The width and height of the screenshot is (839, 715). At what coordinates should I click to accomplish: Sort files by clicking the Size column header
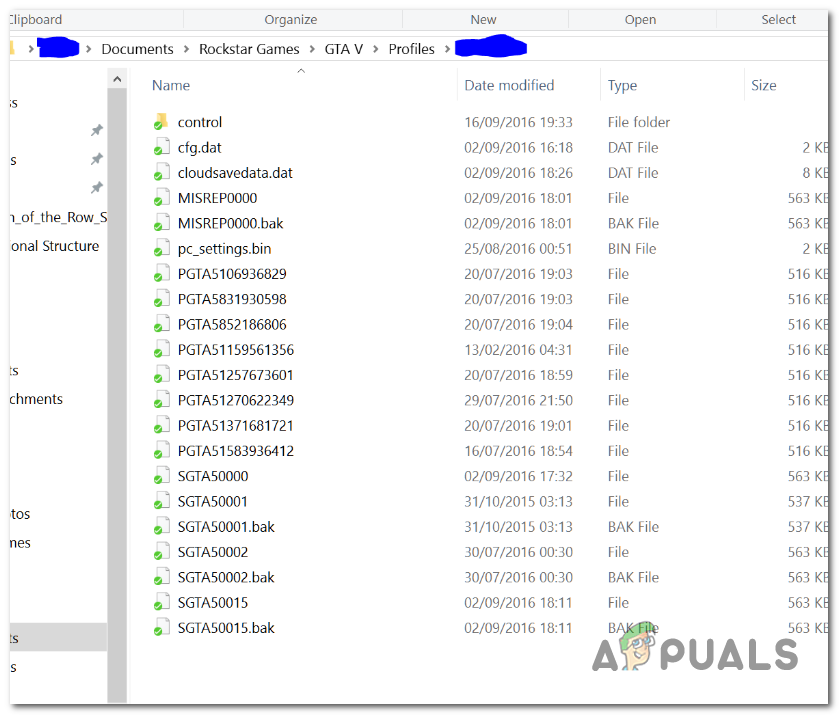pyautogui.click(x=763, y=85)
